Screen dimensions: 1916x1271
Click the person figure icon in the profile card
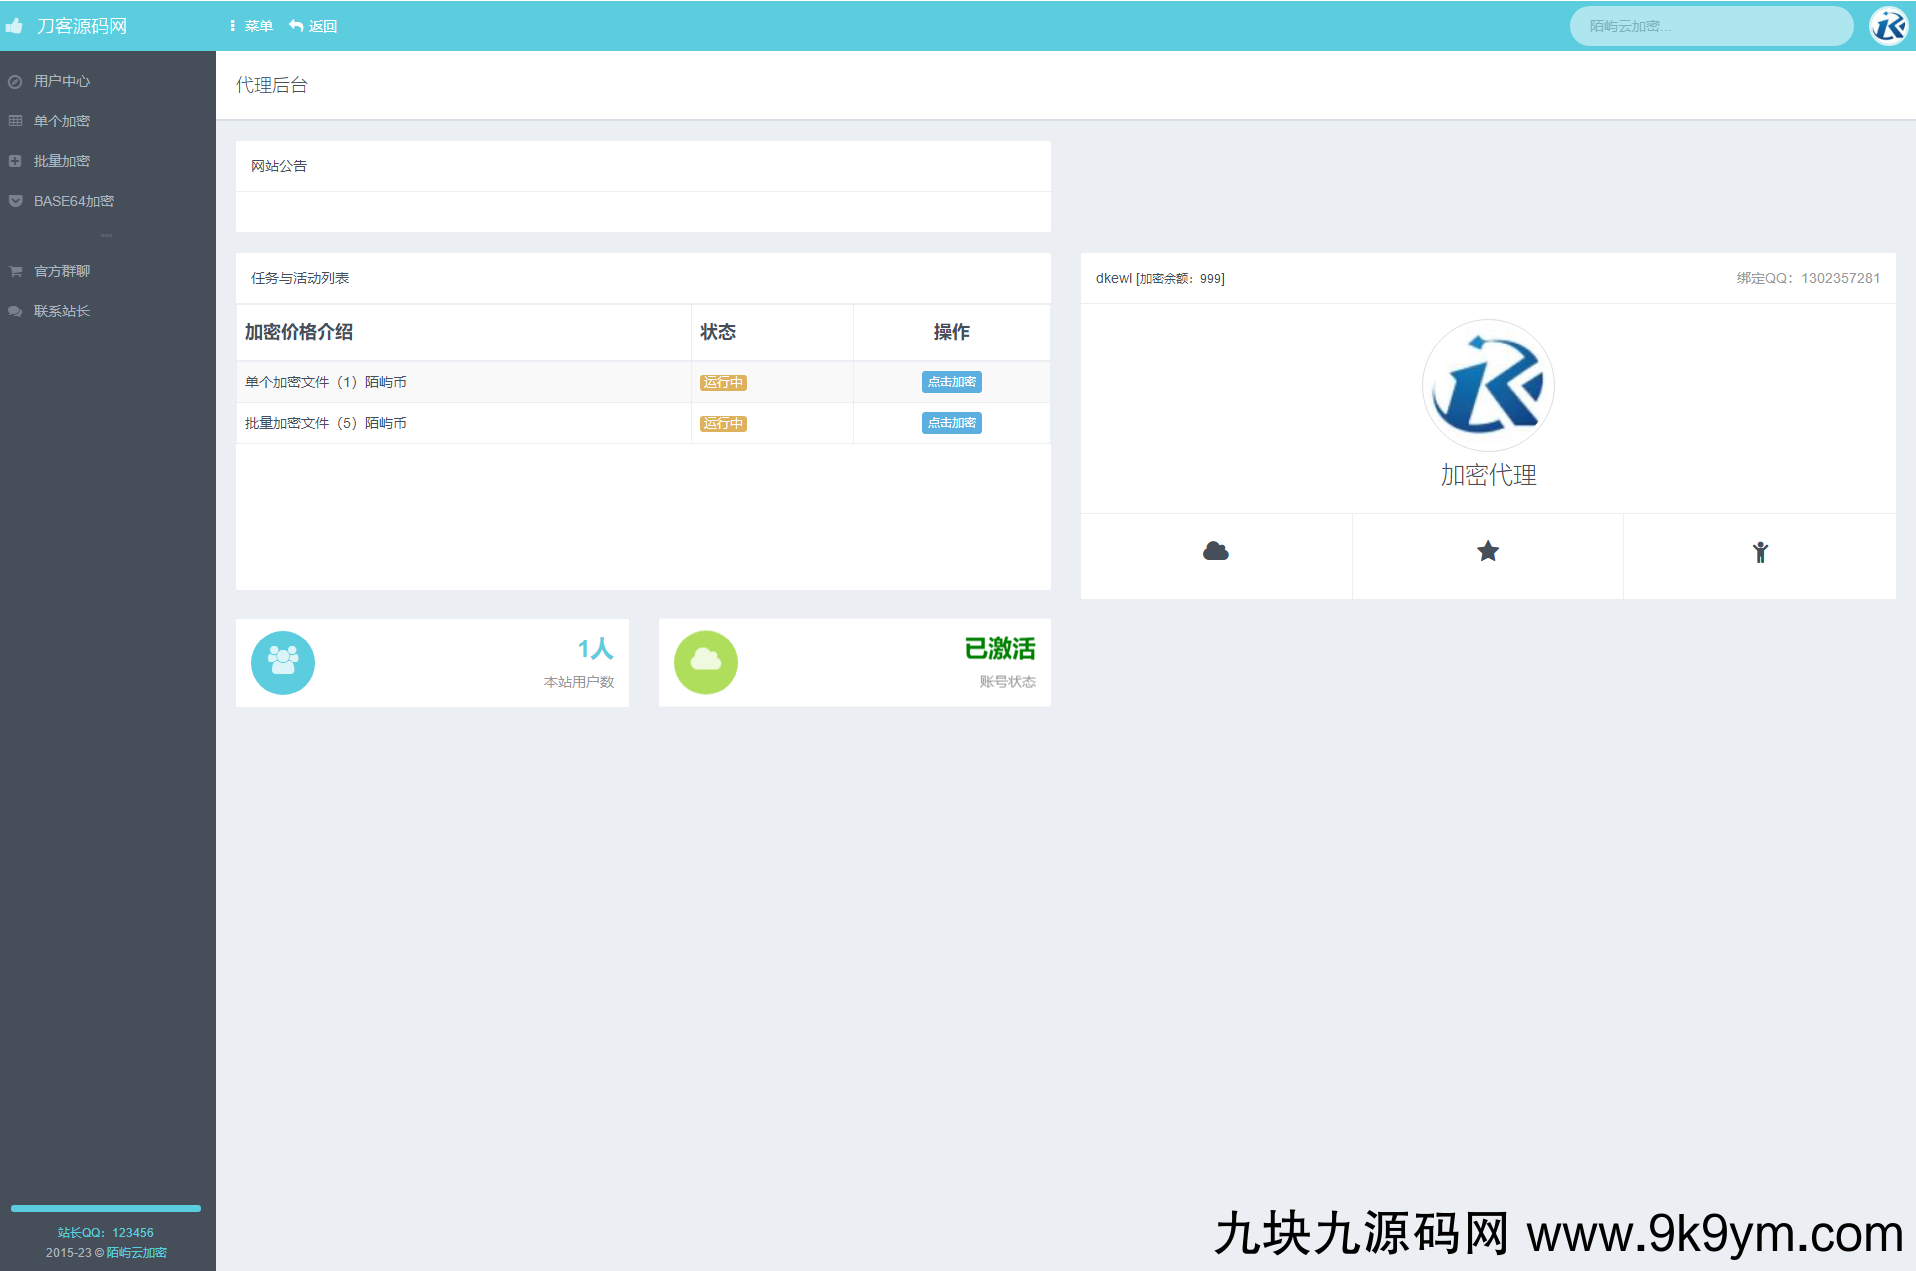1759,552
